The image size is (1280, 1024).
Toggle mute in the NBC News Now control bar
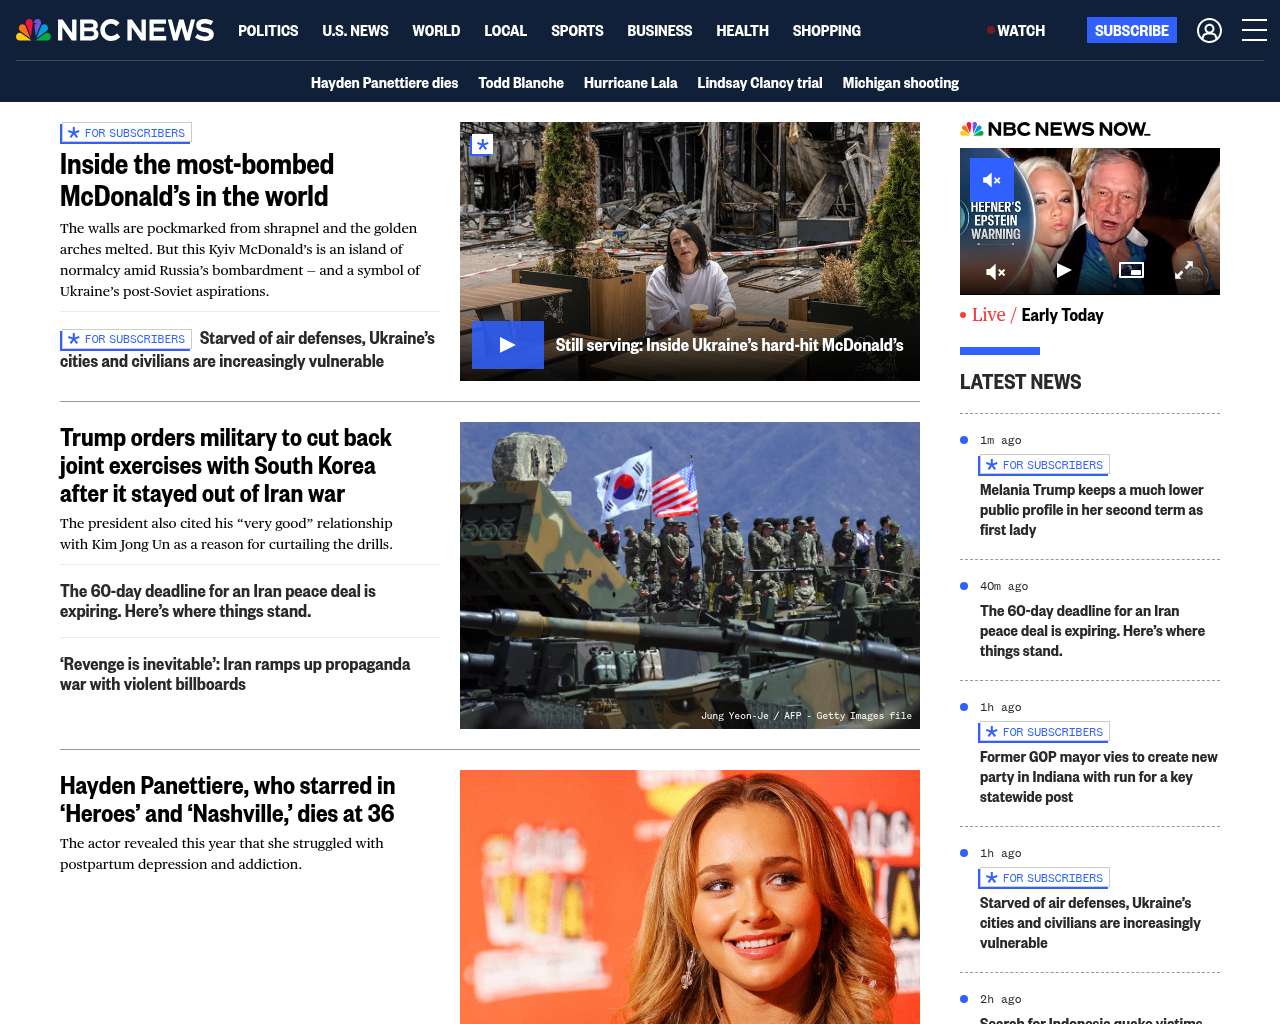(x=996, y=271)
